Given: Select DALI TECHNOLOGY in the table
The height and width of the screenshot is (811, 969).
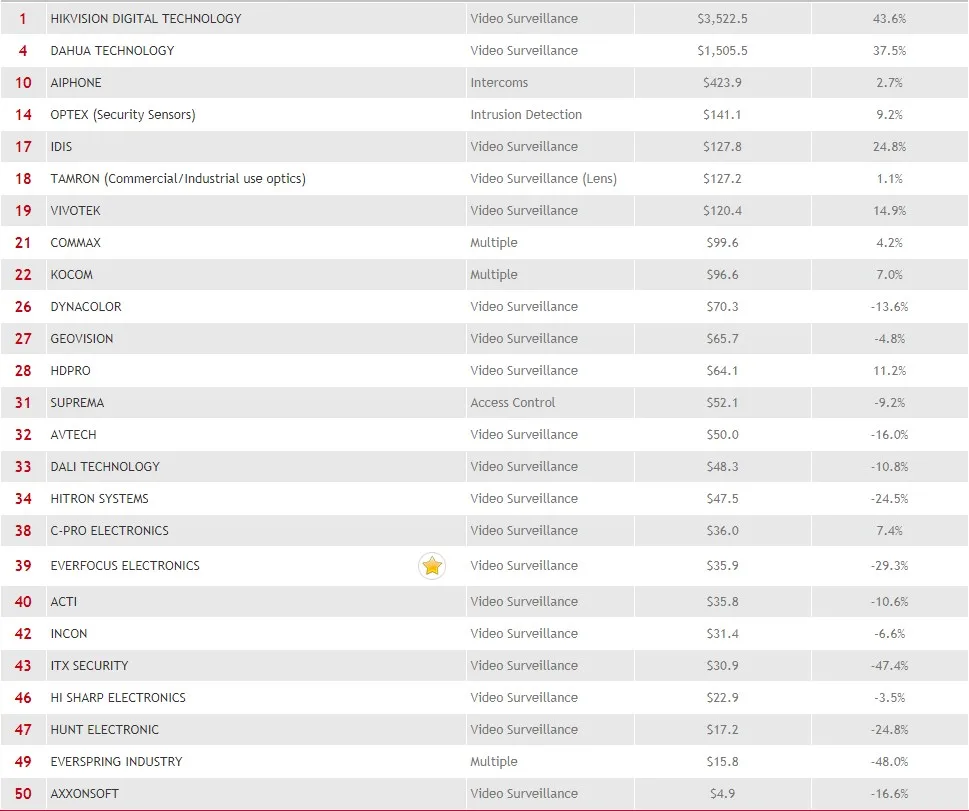Looking at the screenshot, I should [x=105, y=467].
